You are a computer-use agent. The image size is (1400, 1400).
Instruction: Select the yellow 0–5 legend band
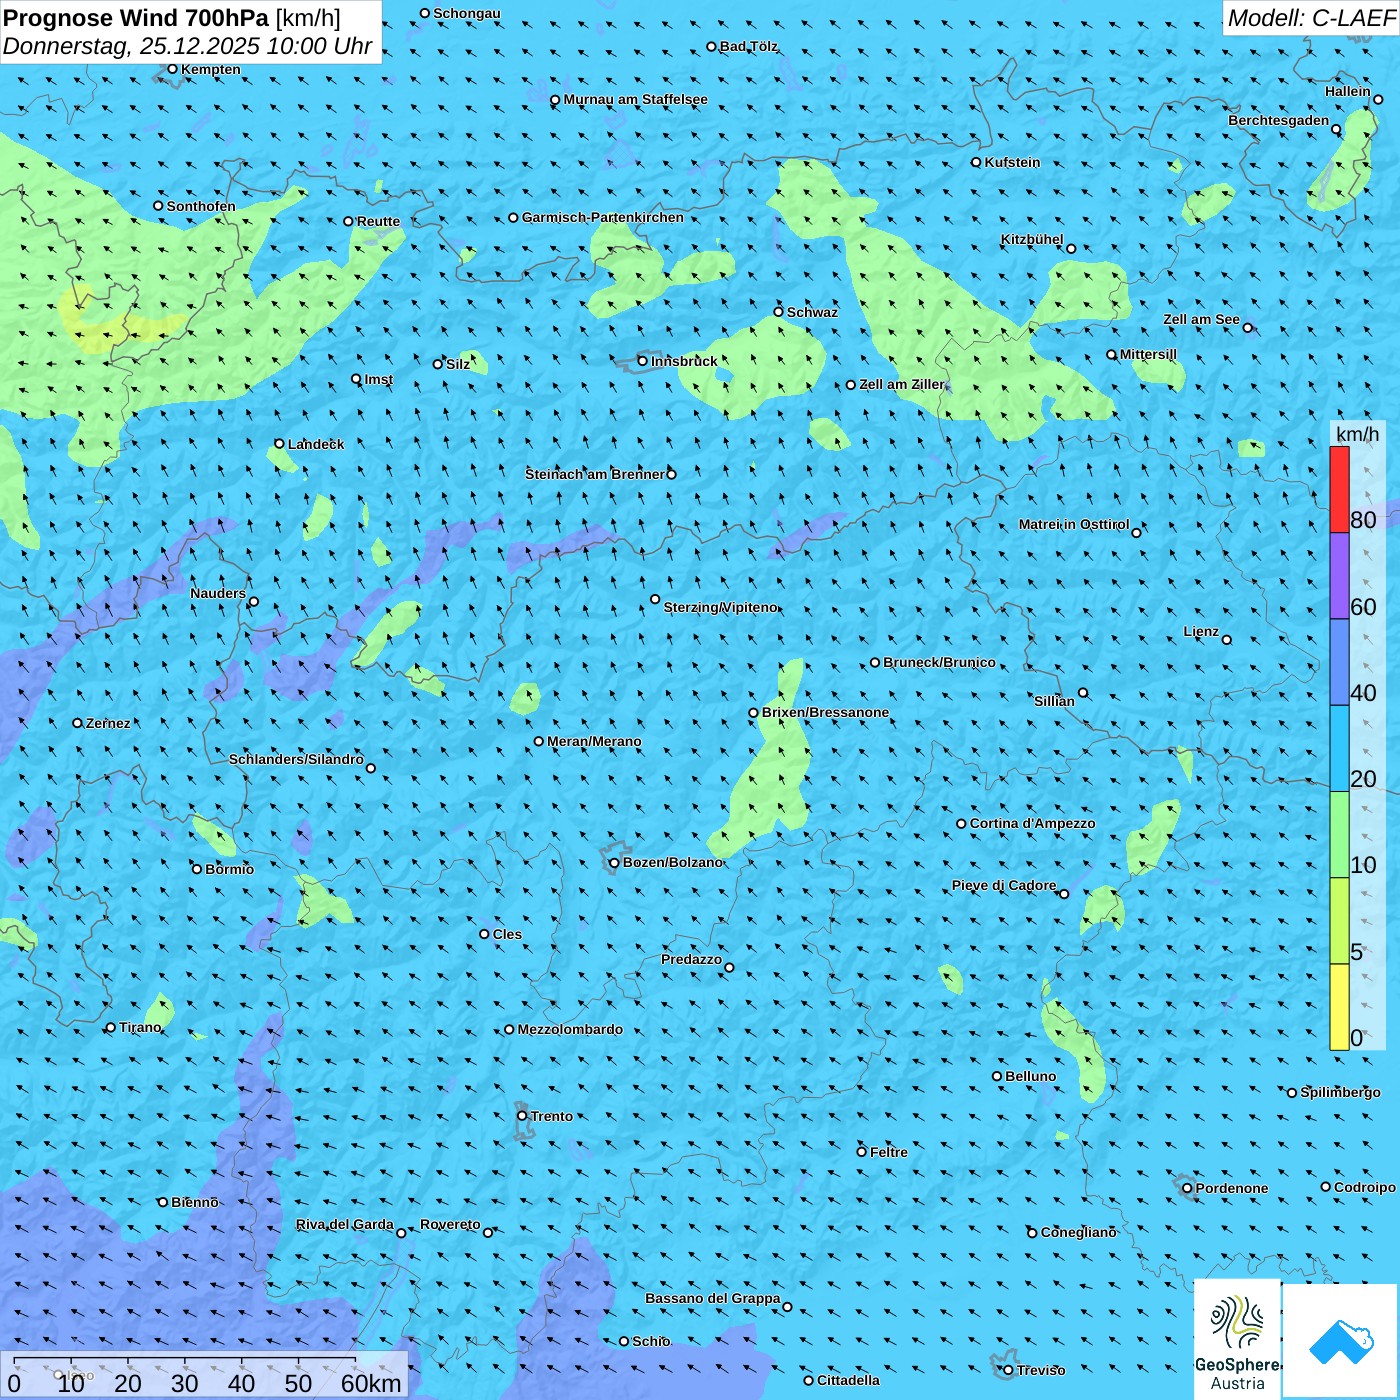pyautogui.click(x=1339, y=1007)
